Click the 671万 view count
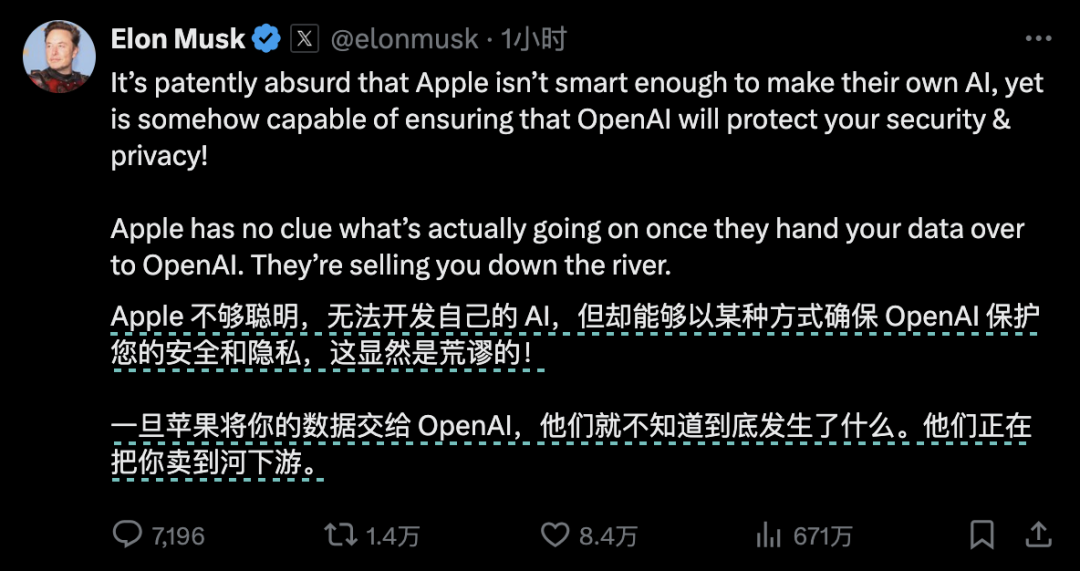Screen dimensions: 1080x571 822,536
